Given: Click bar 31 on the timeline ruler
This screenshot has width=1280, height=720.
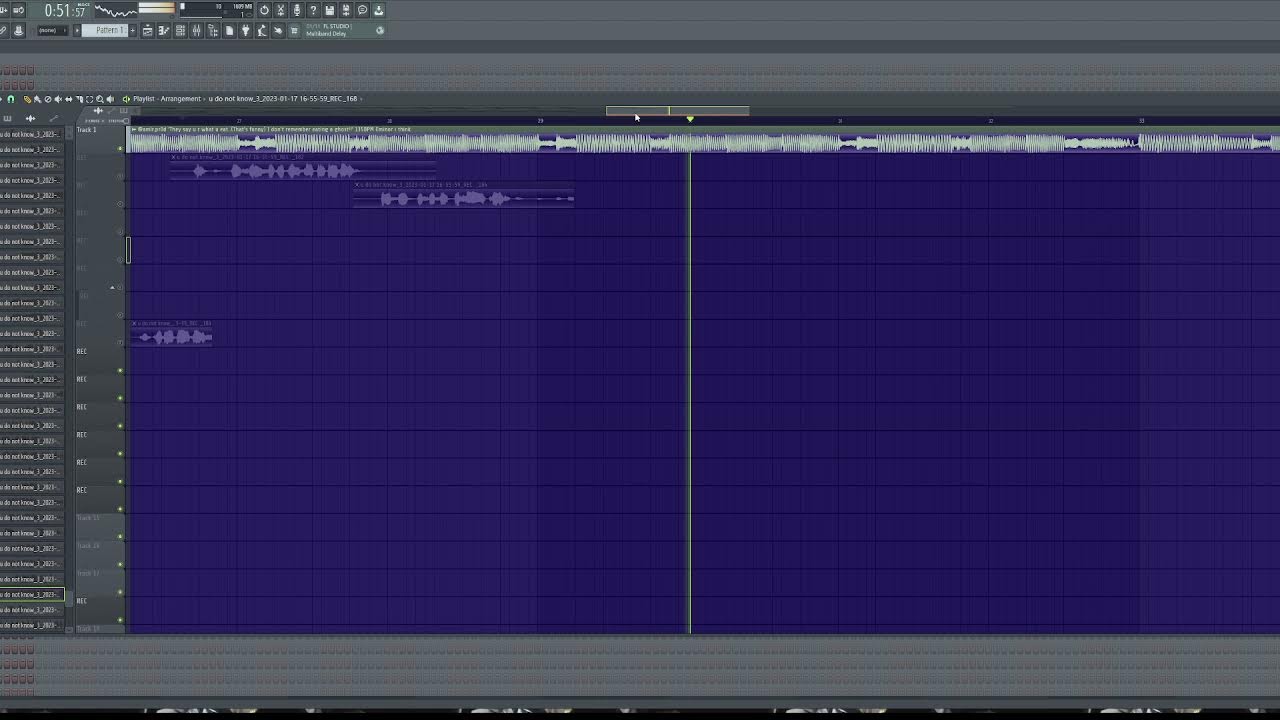Looking at the screenshot, I should pyautogui.click(x=840, y=121).
